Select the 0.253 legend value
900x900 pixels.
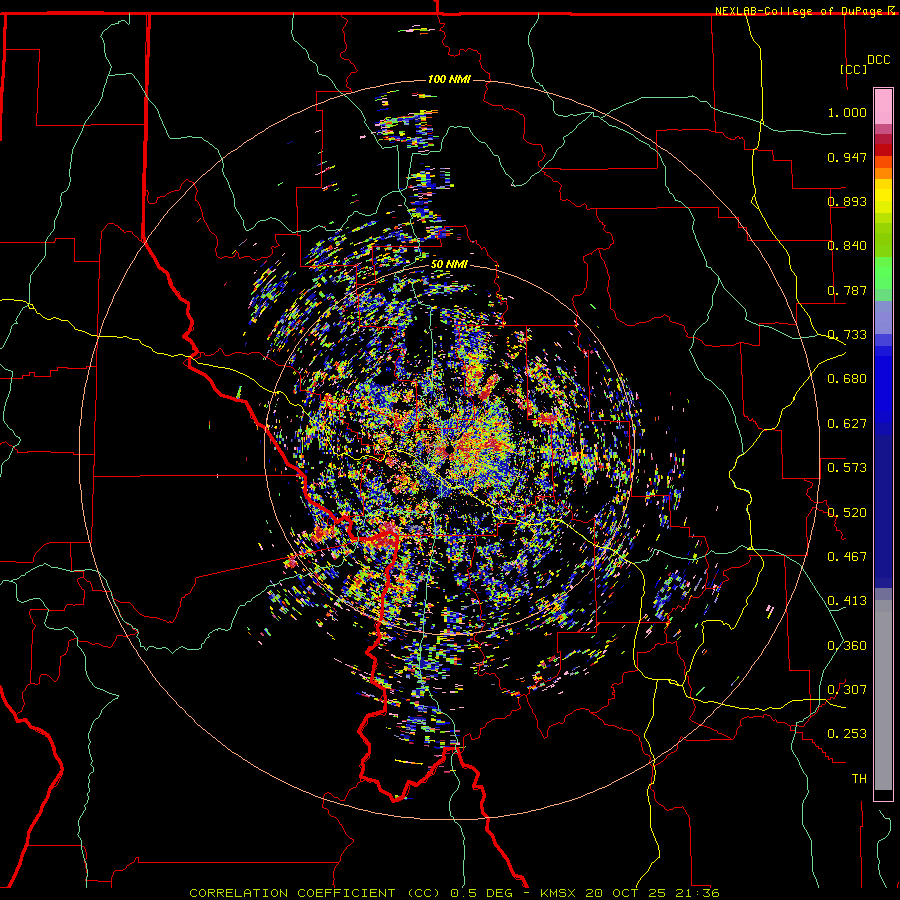847,734
